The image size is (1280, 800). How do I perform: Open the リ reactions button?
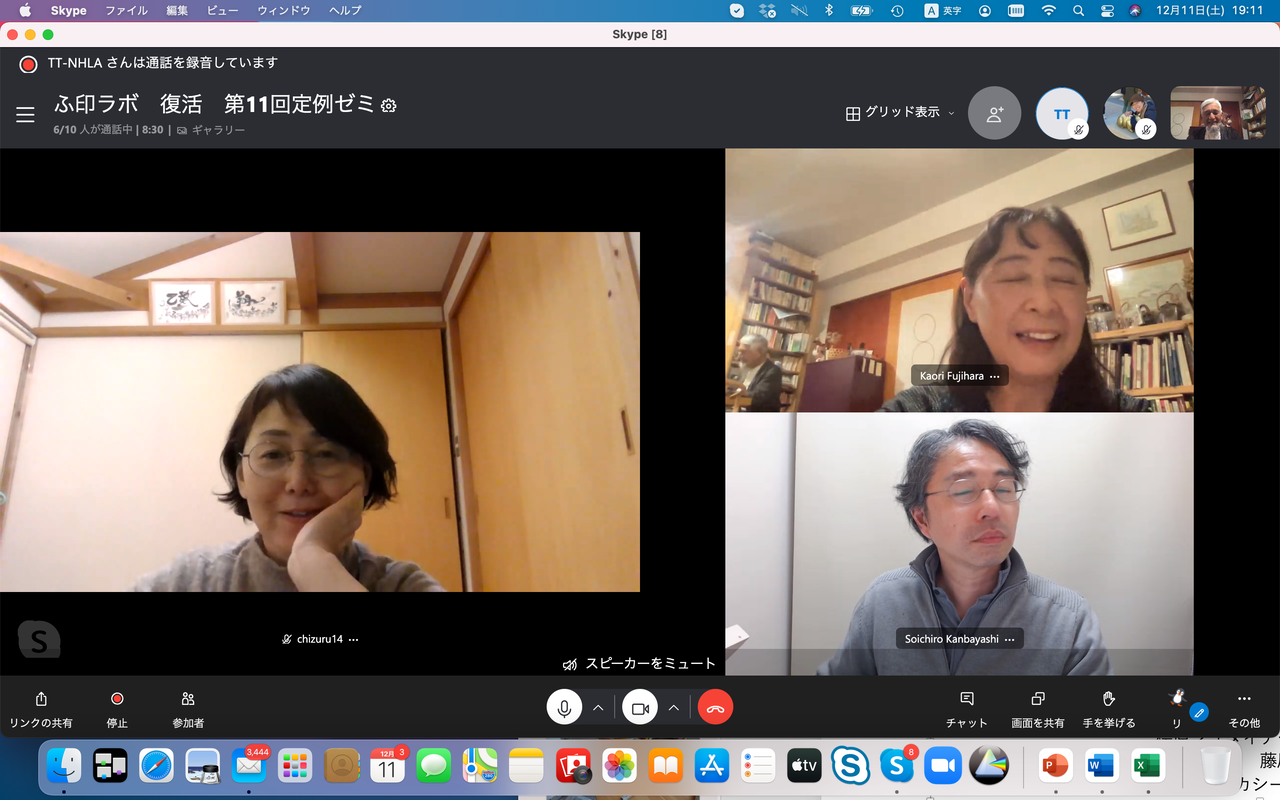coord(1177,708)
